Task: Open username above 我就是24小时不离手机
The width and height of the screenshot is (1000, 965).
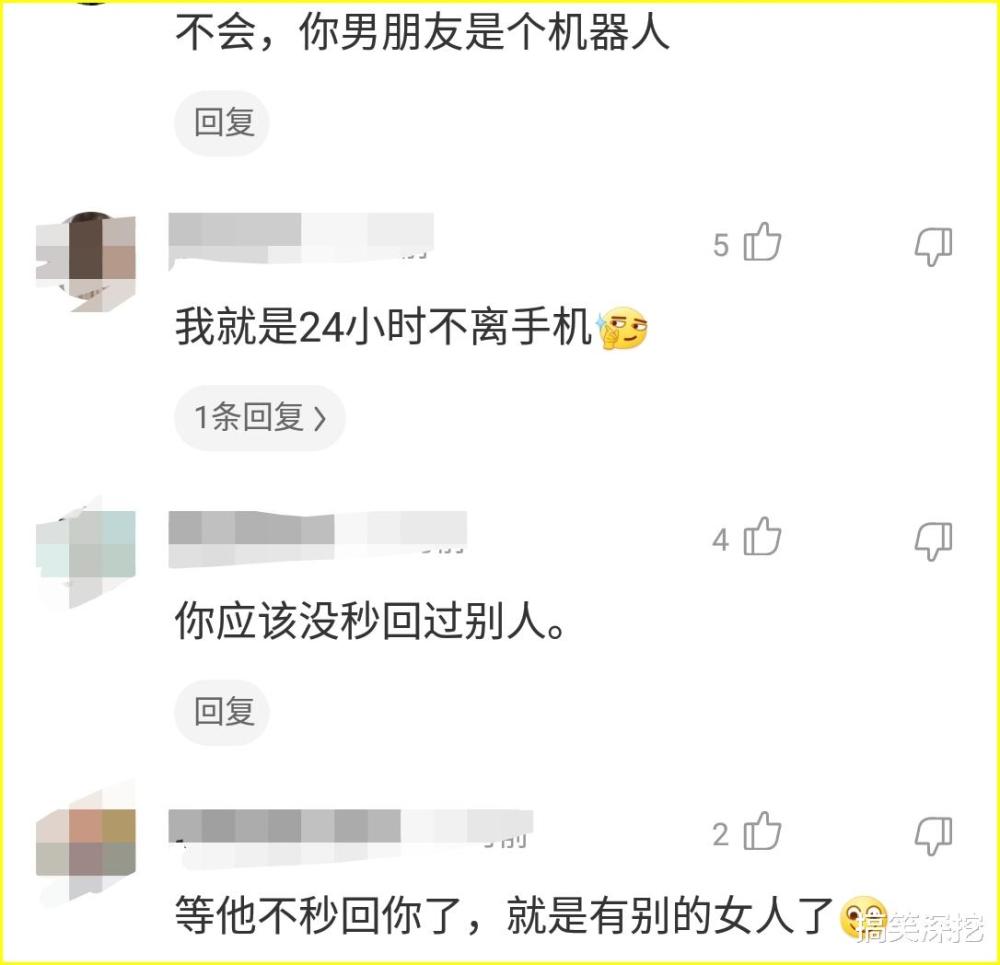Action: (301, 238)
